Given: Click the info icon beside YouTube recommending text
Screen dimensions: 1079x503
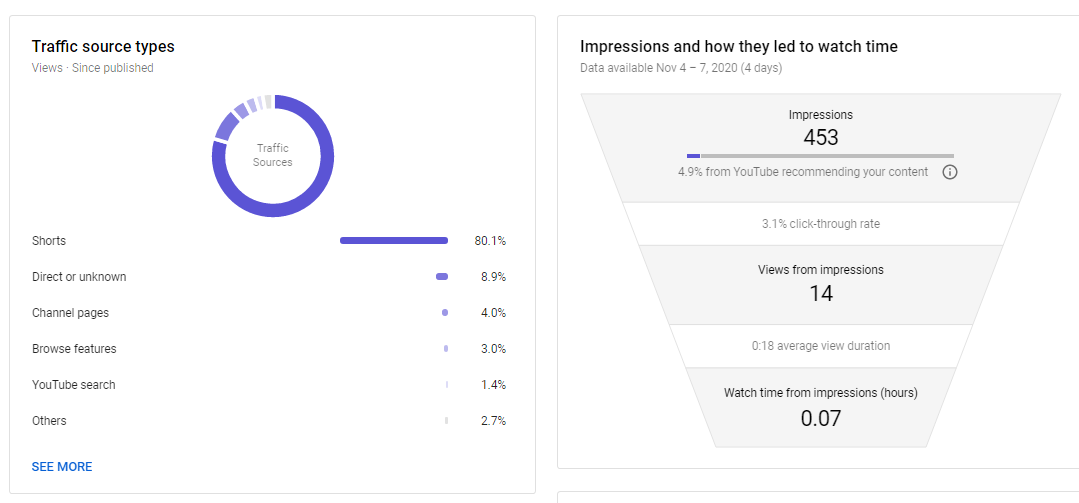Looking at the screenshot, I should [x=950, y=172].
